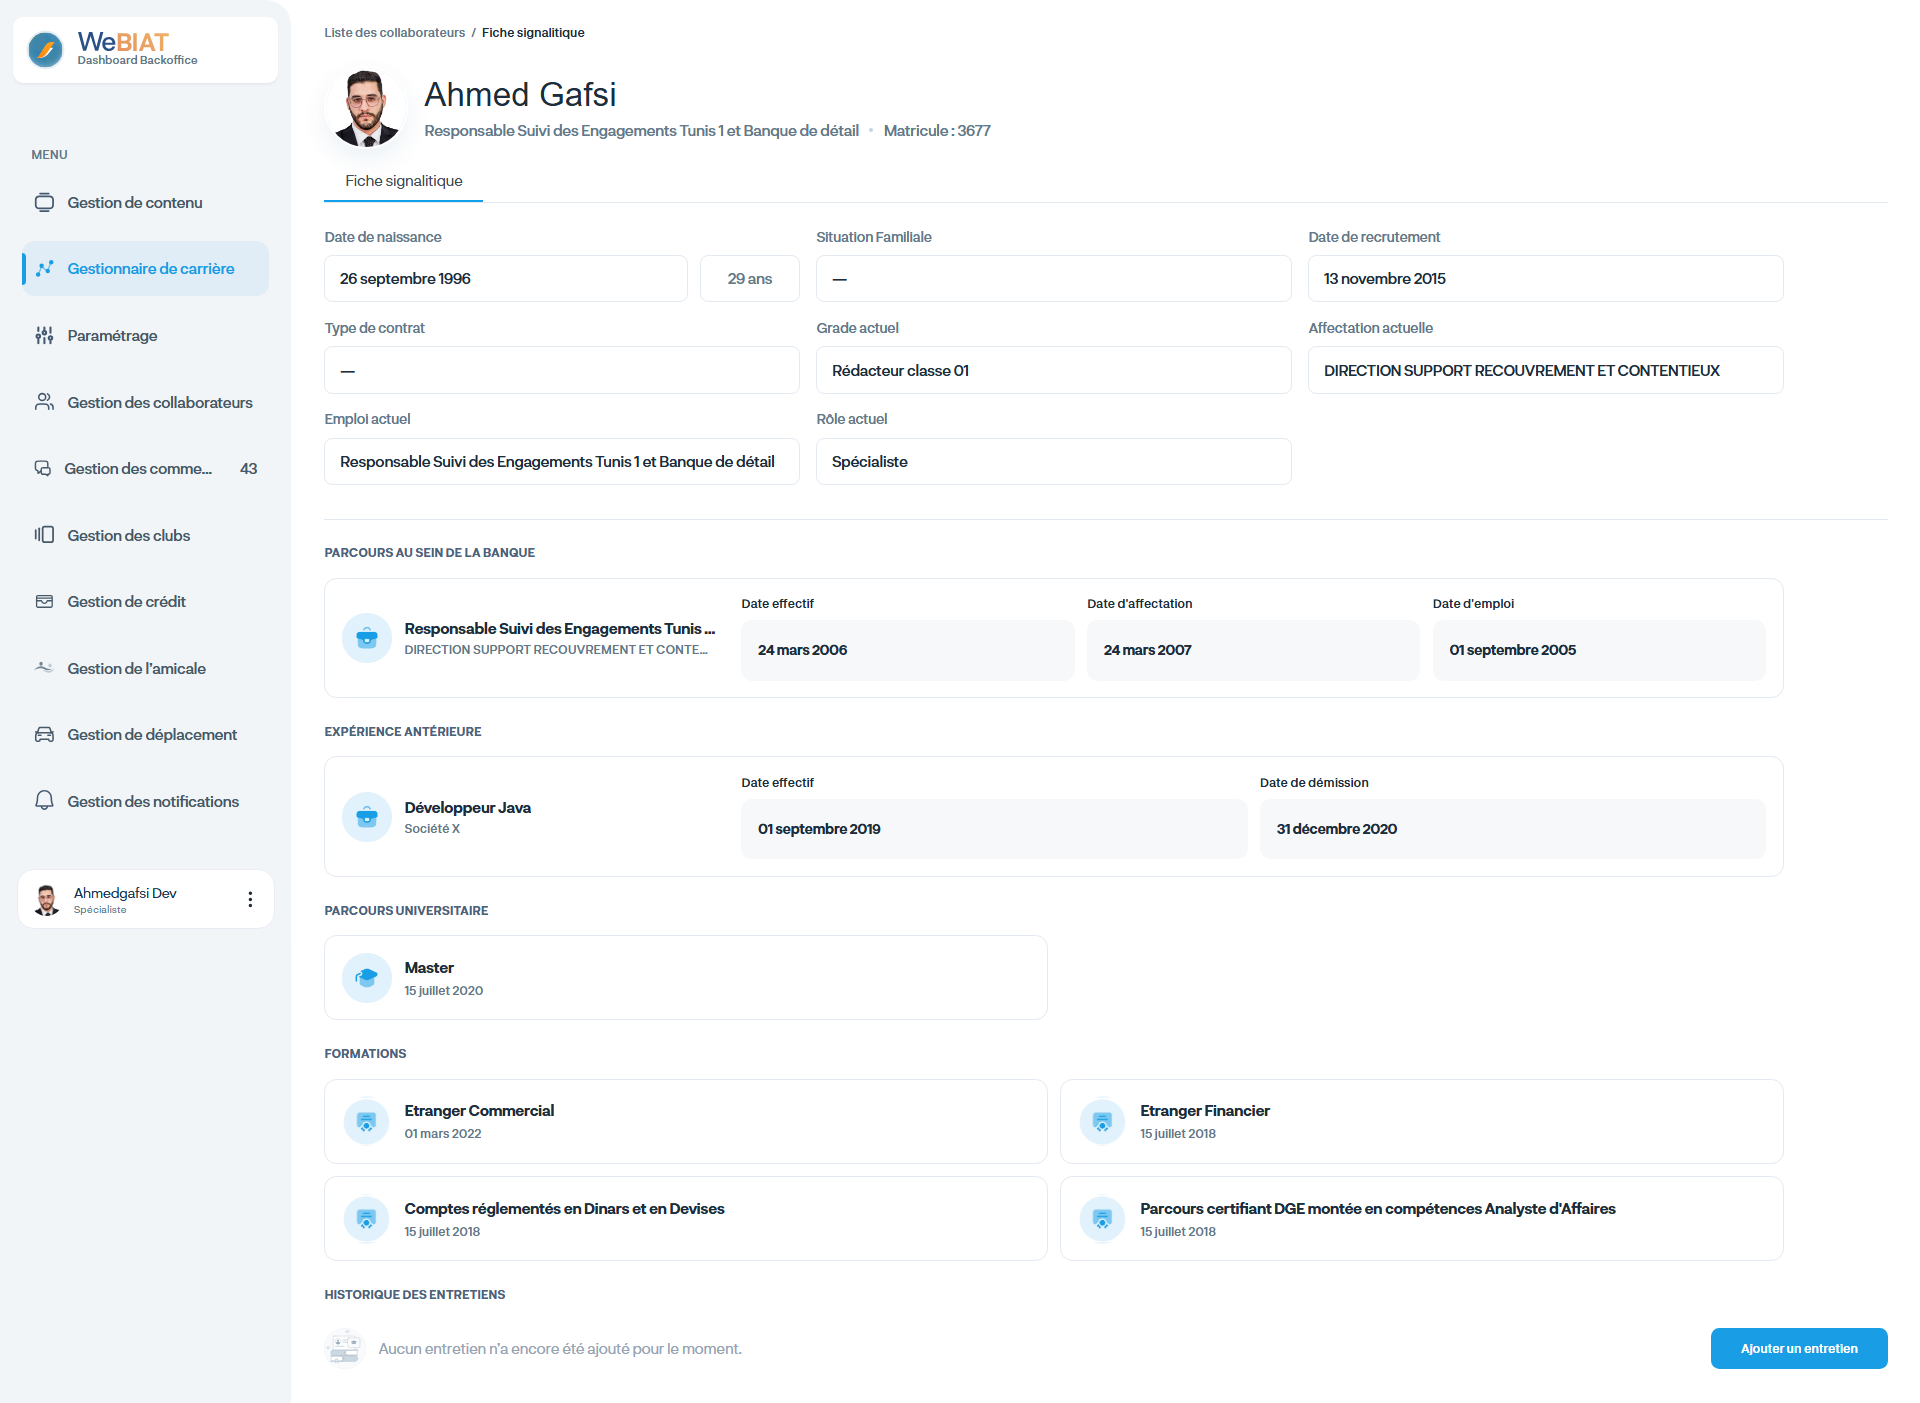Image resolution: width=1920 pixels, height=1403 pixels.
Task: Click the 24 mars 2006 date effectif
Action: tap(908, 650)
